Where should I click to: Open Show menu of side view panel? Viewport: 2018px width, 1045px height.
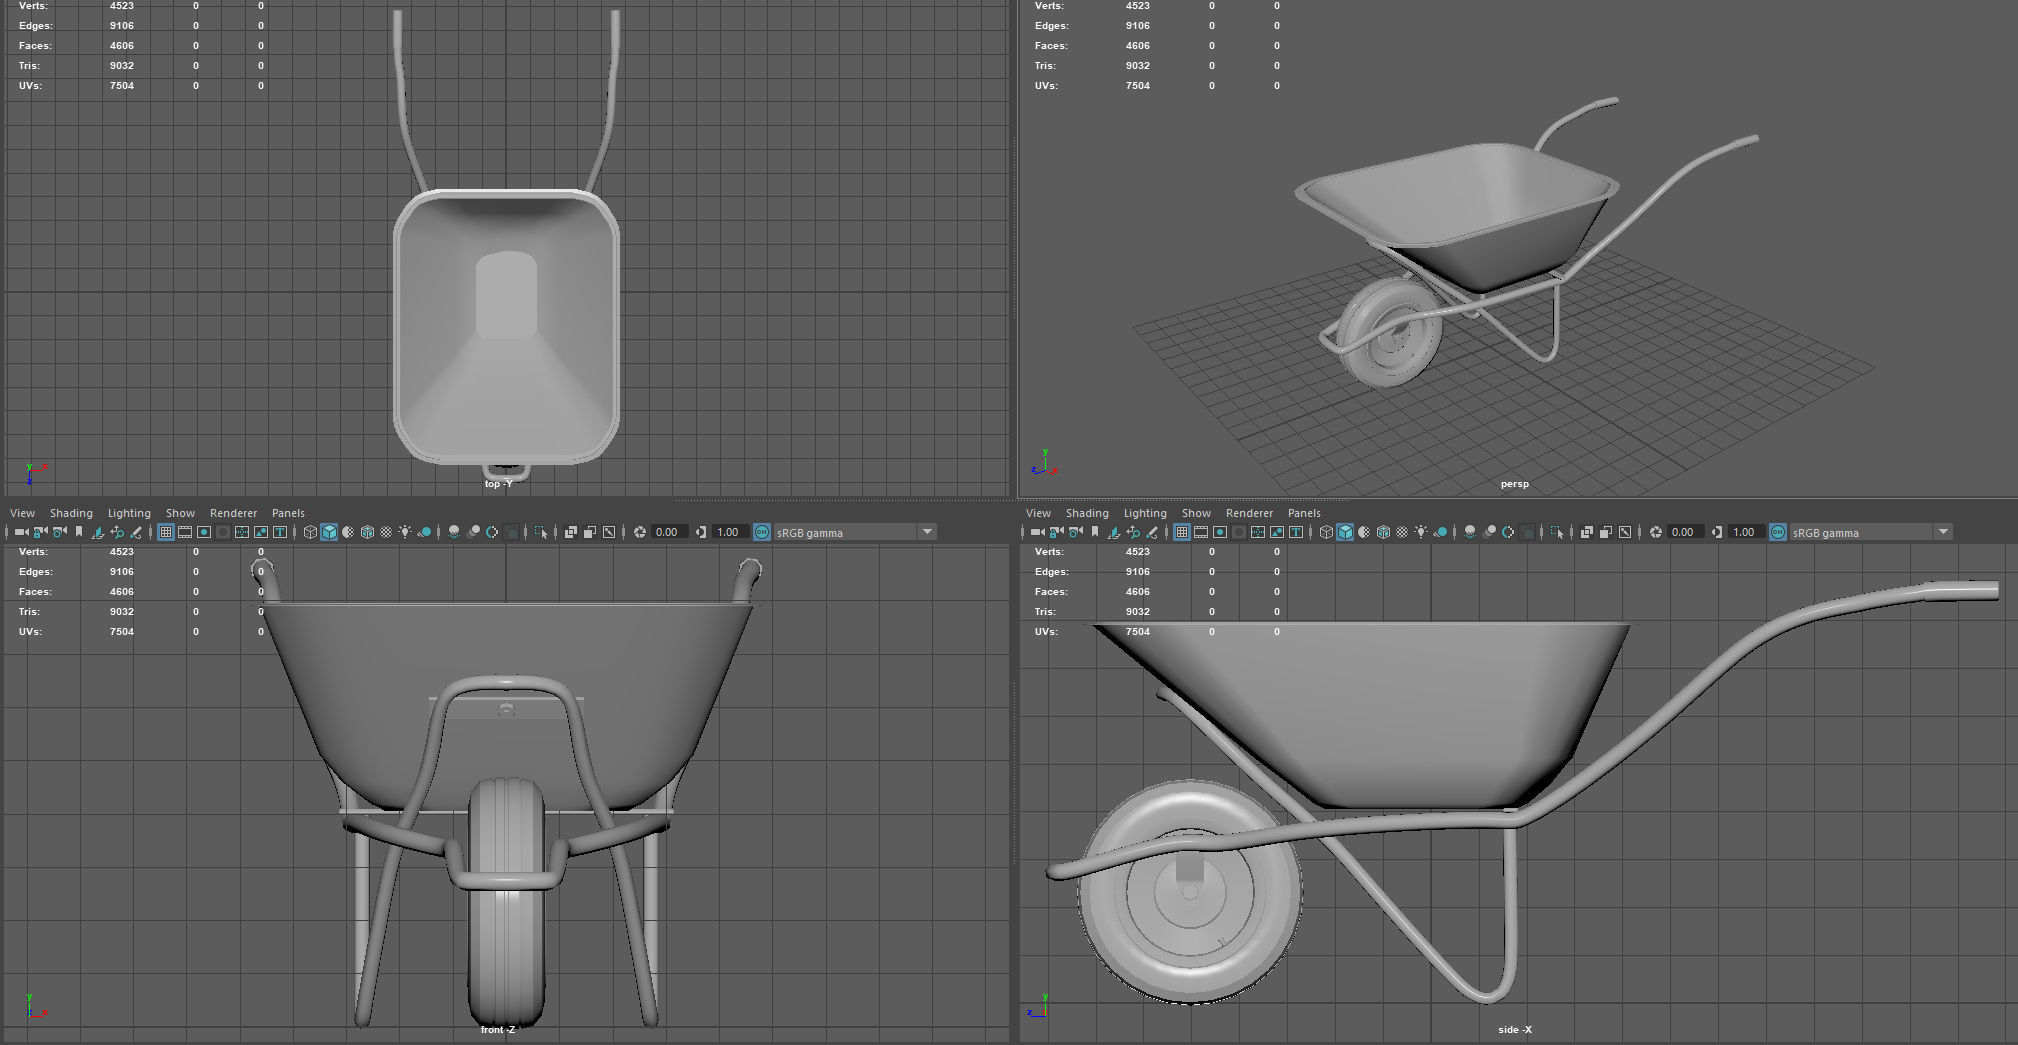pyautogui.click(x=1196, y=513)
